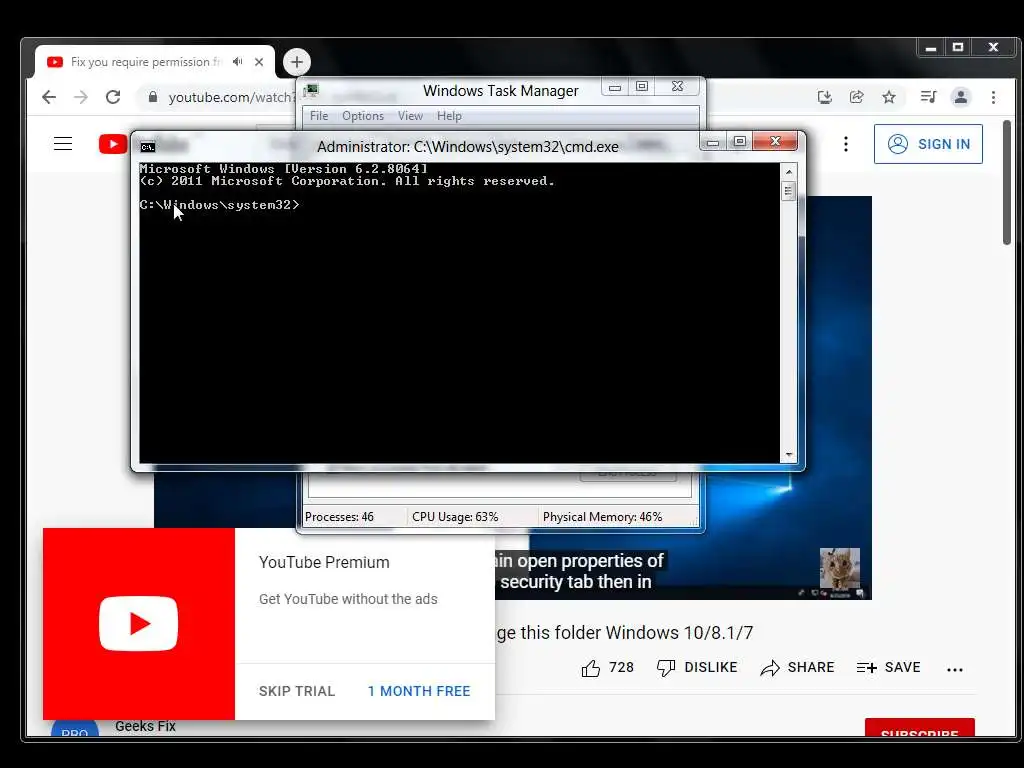Click SHARE below the video

pos(797,667)
